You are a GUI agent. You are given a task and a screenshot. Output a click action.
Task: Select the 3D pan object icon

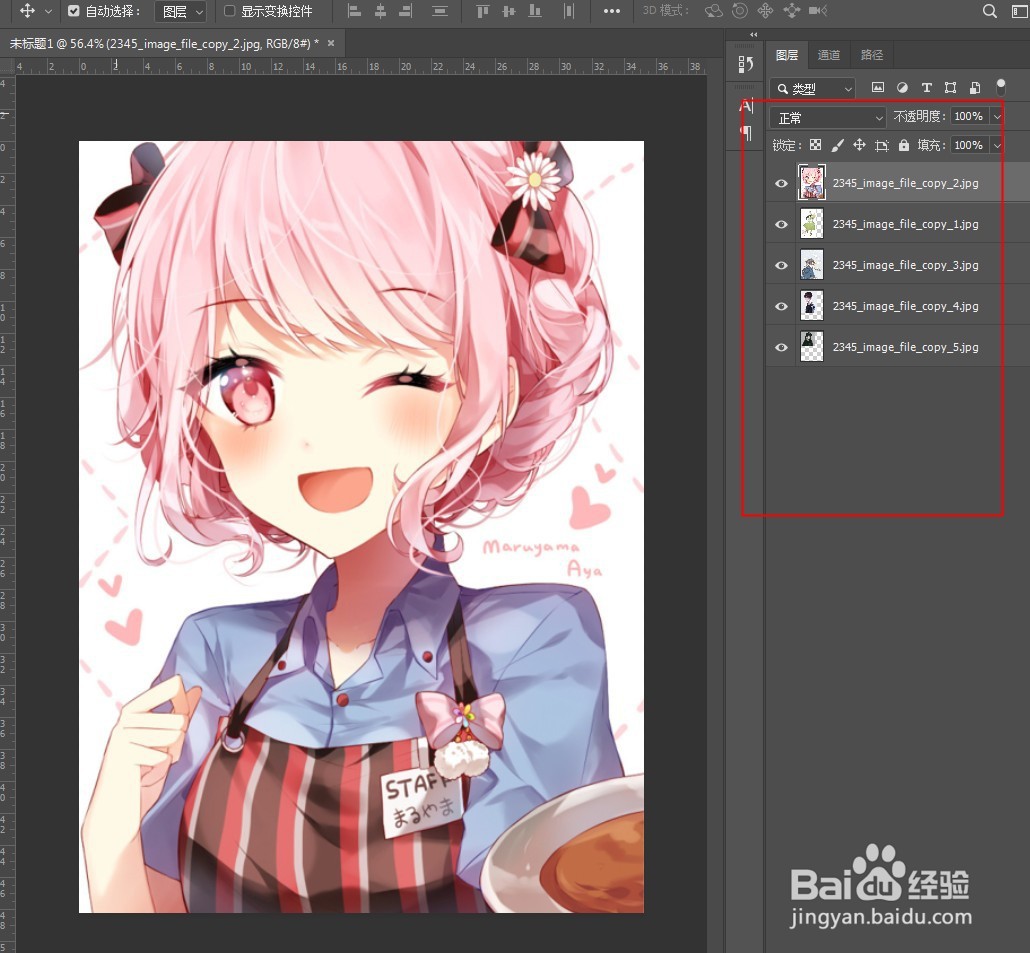click(x=765, y=11)
